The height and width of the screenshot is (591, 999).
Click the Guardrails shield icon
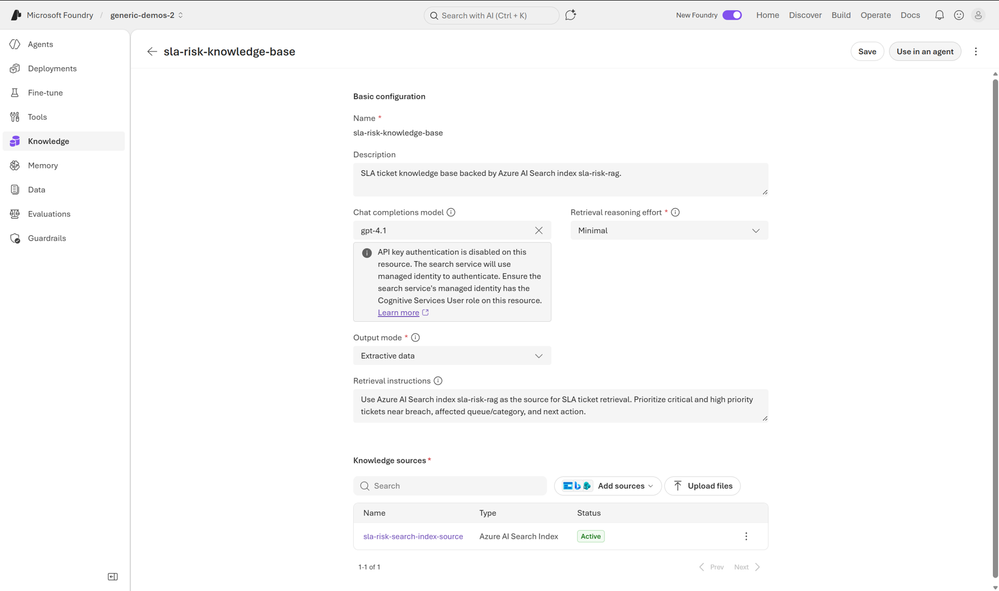pos(15,238)
